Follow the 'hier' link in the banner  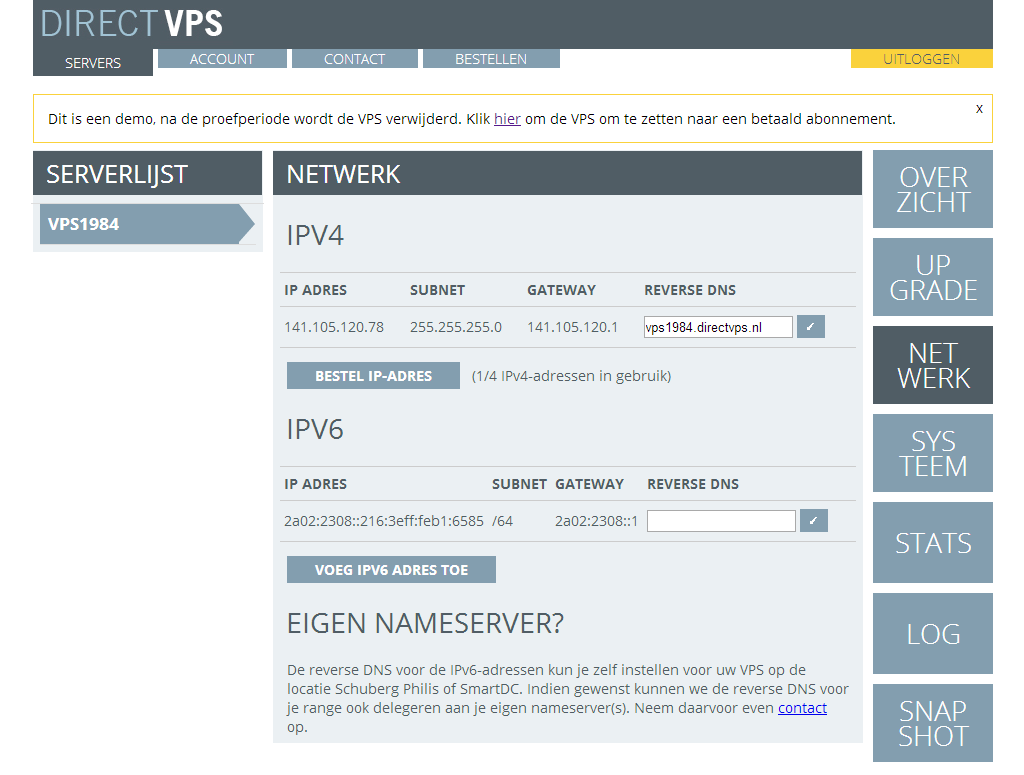(507, 119)
